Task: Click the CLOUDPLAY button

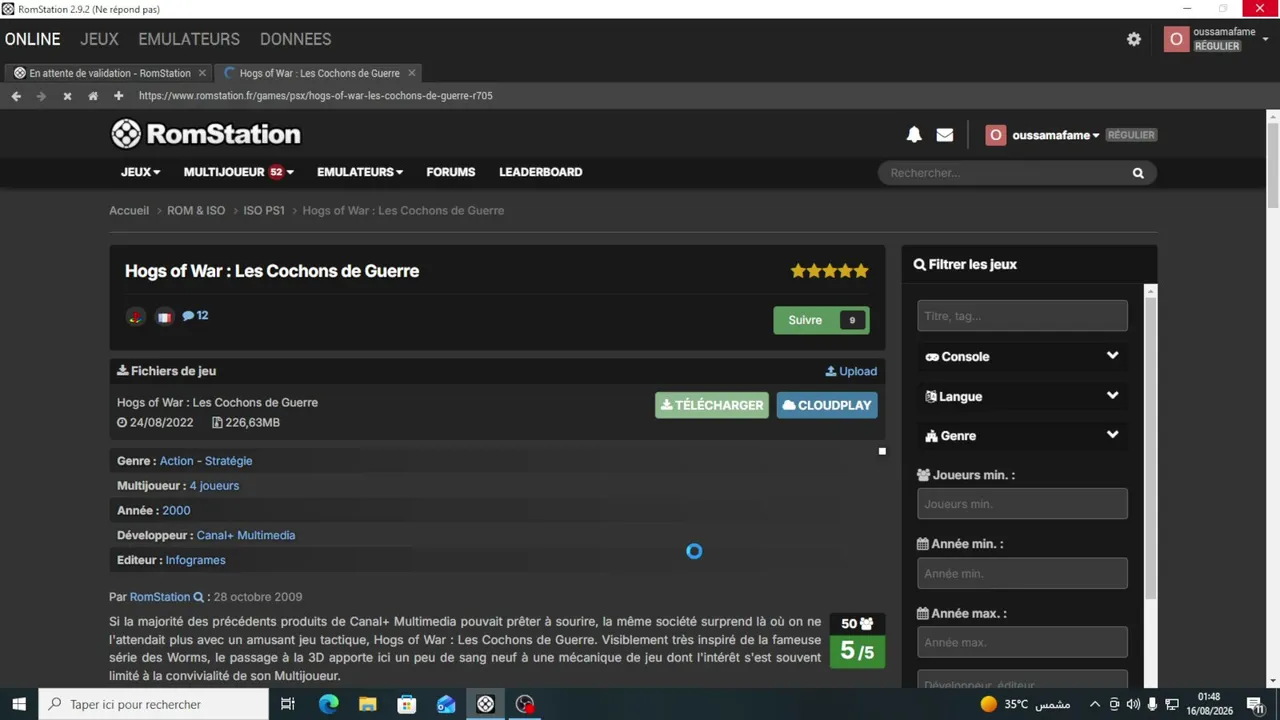Action: 827,405
